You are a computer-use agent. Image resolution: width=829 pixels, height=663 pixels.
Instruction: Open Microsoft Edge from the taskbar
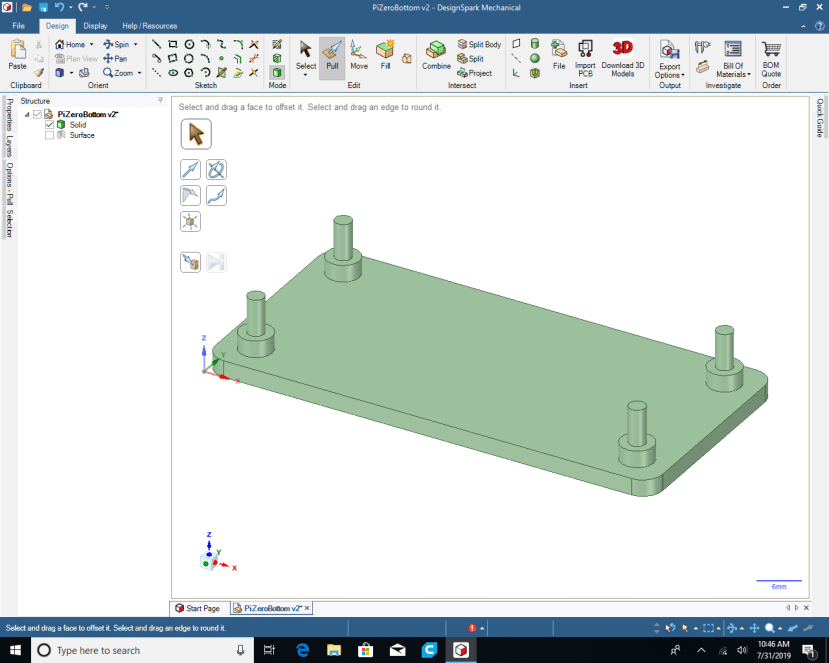pyautogui.click(x=302, y=650)
